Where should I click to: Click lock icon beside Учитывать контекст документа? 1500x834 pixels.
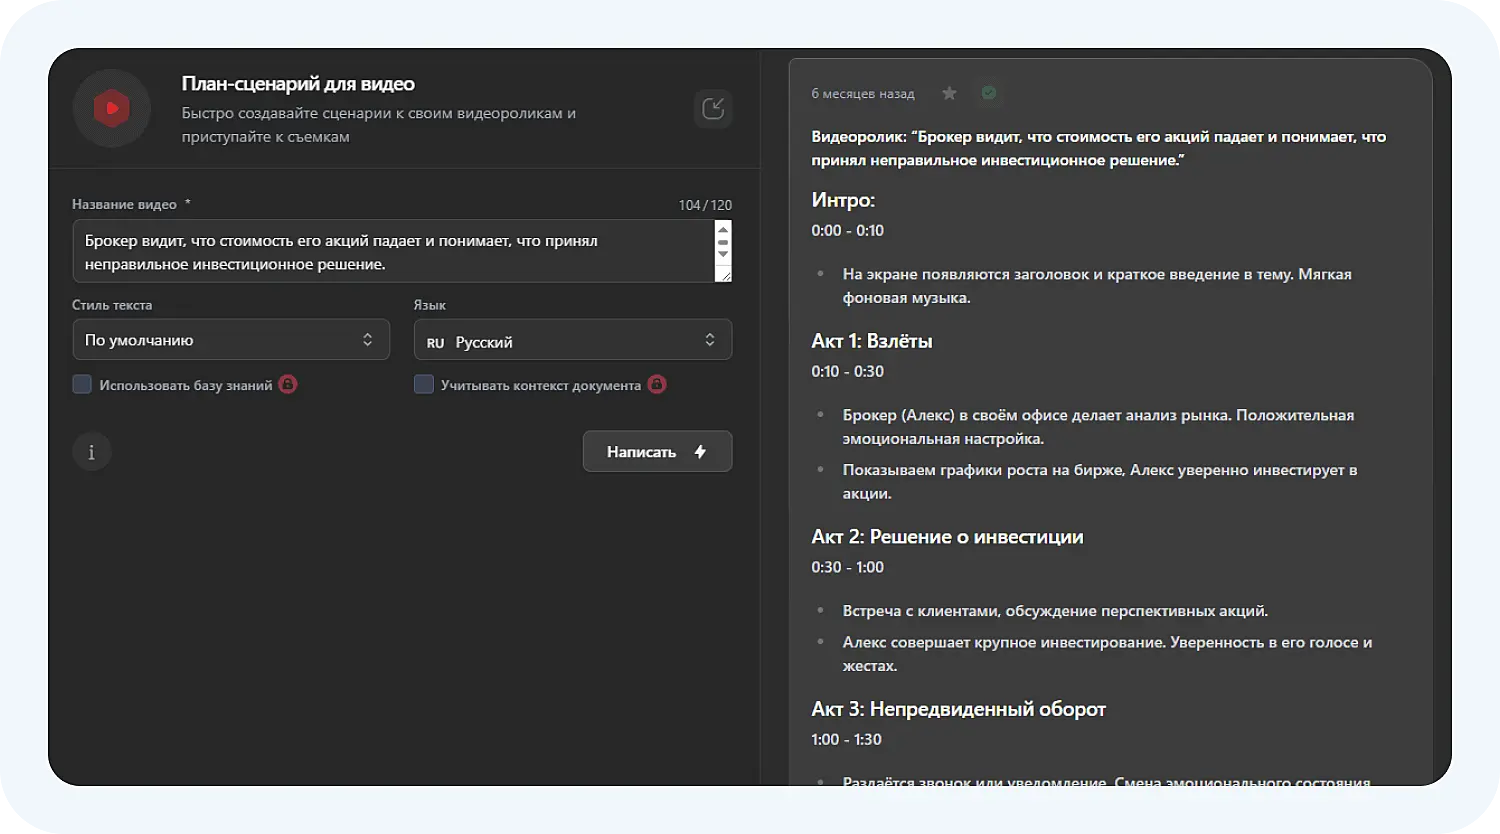[657, 385]
